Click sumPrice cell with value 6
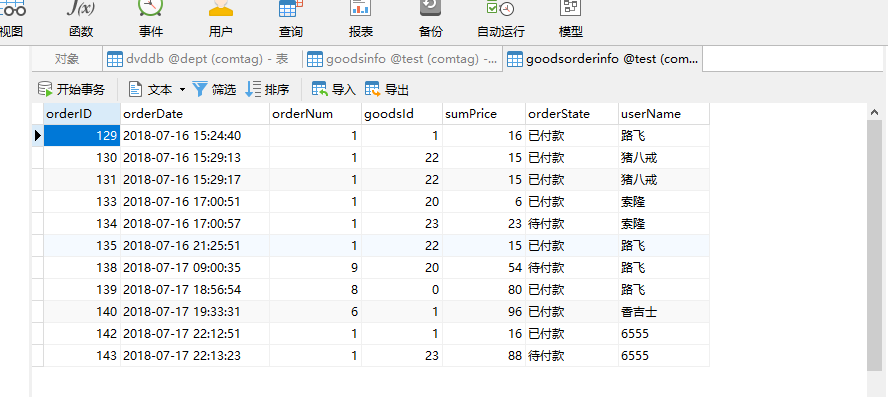The image size is (888, 397). tap(484, 202)
